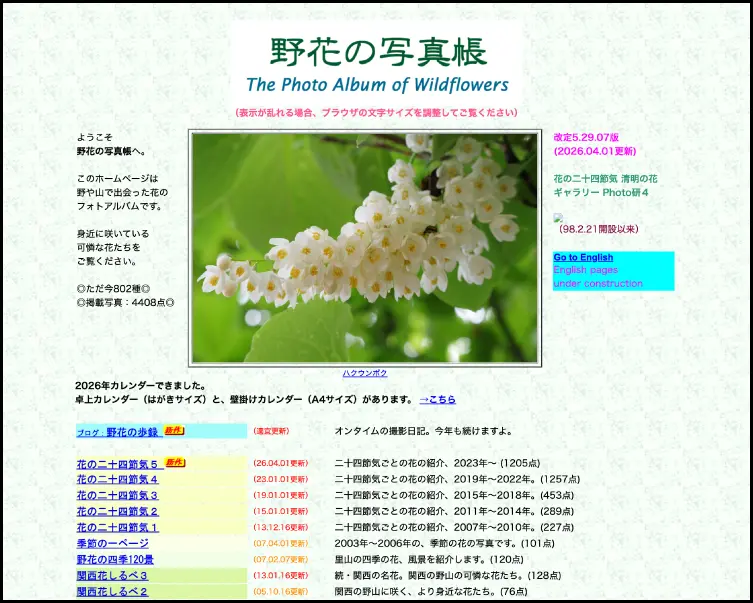753x603 pixels.
Task: Click the 新作 badge beside 花の二十四節気５
Action: click(x=175, y=463)
